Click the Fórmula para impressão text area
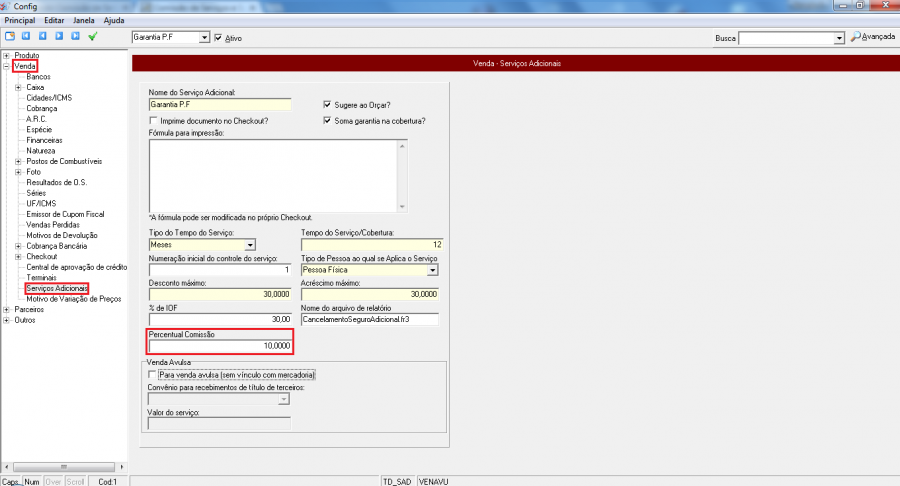 pos(273,176)
